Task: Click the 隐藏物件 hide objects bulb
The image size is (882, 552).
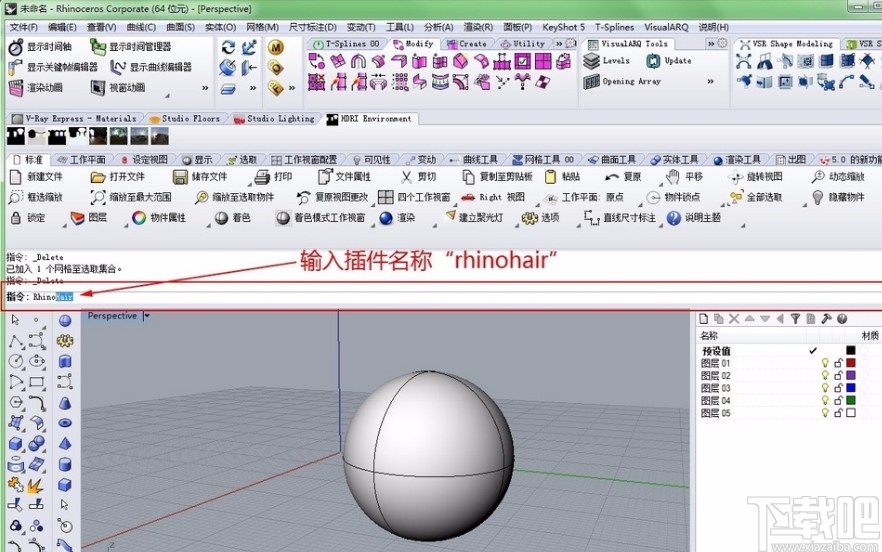Action: (818, 198)
